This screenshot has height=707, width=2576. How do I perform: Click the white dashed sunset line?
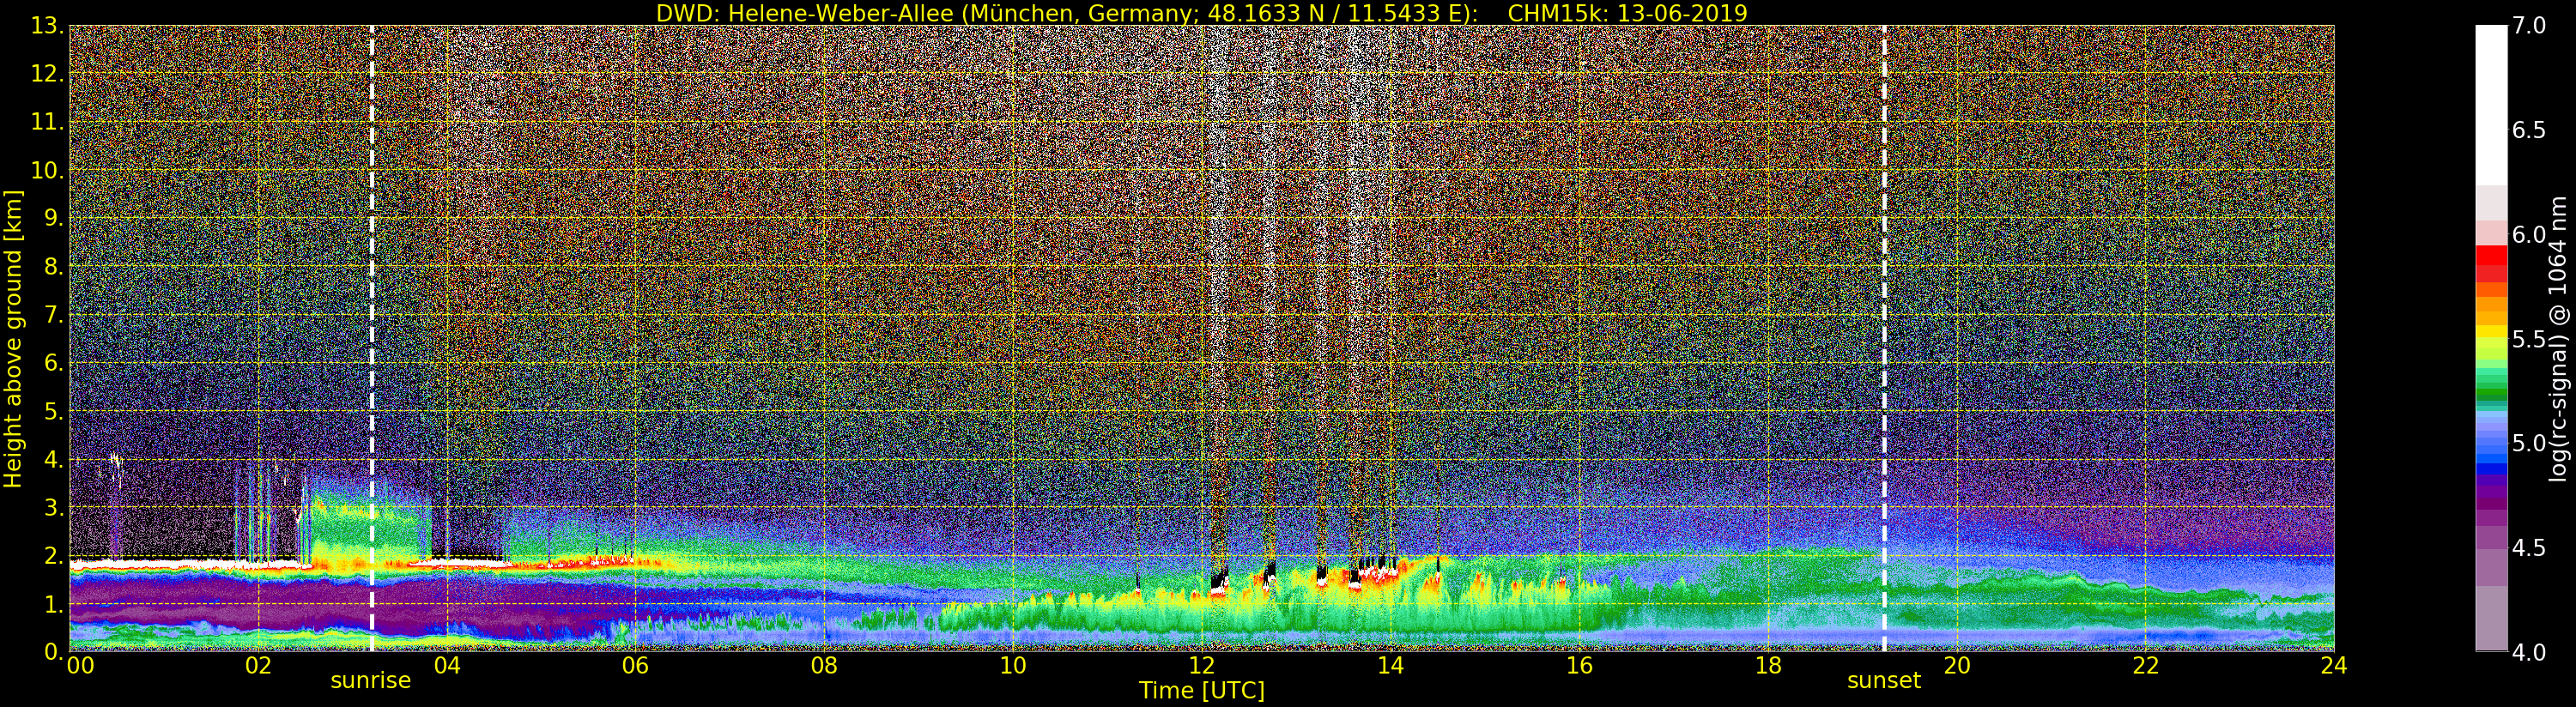click(1884, 339)
